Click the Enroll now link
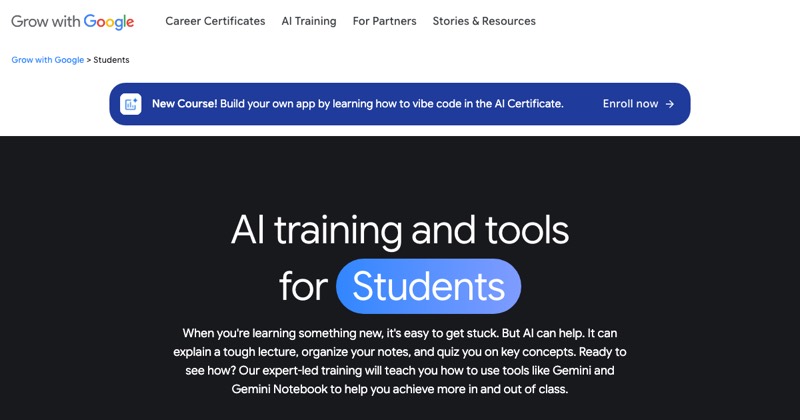 click(638, 104)
